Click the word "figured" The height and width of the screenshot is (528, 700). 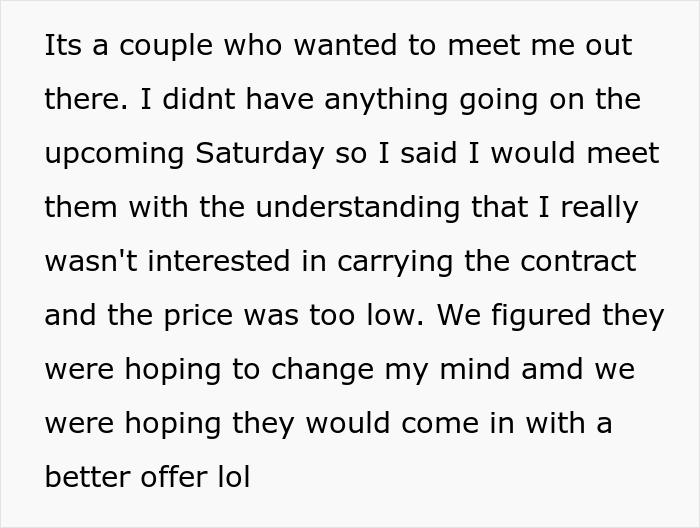[542, 315]
